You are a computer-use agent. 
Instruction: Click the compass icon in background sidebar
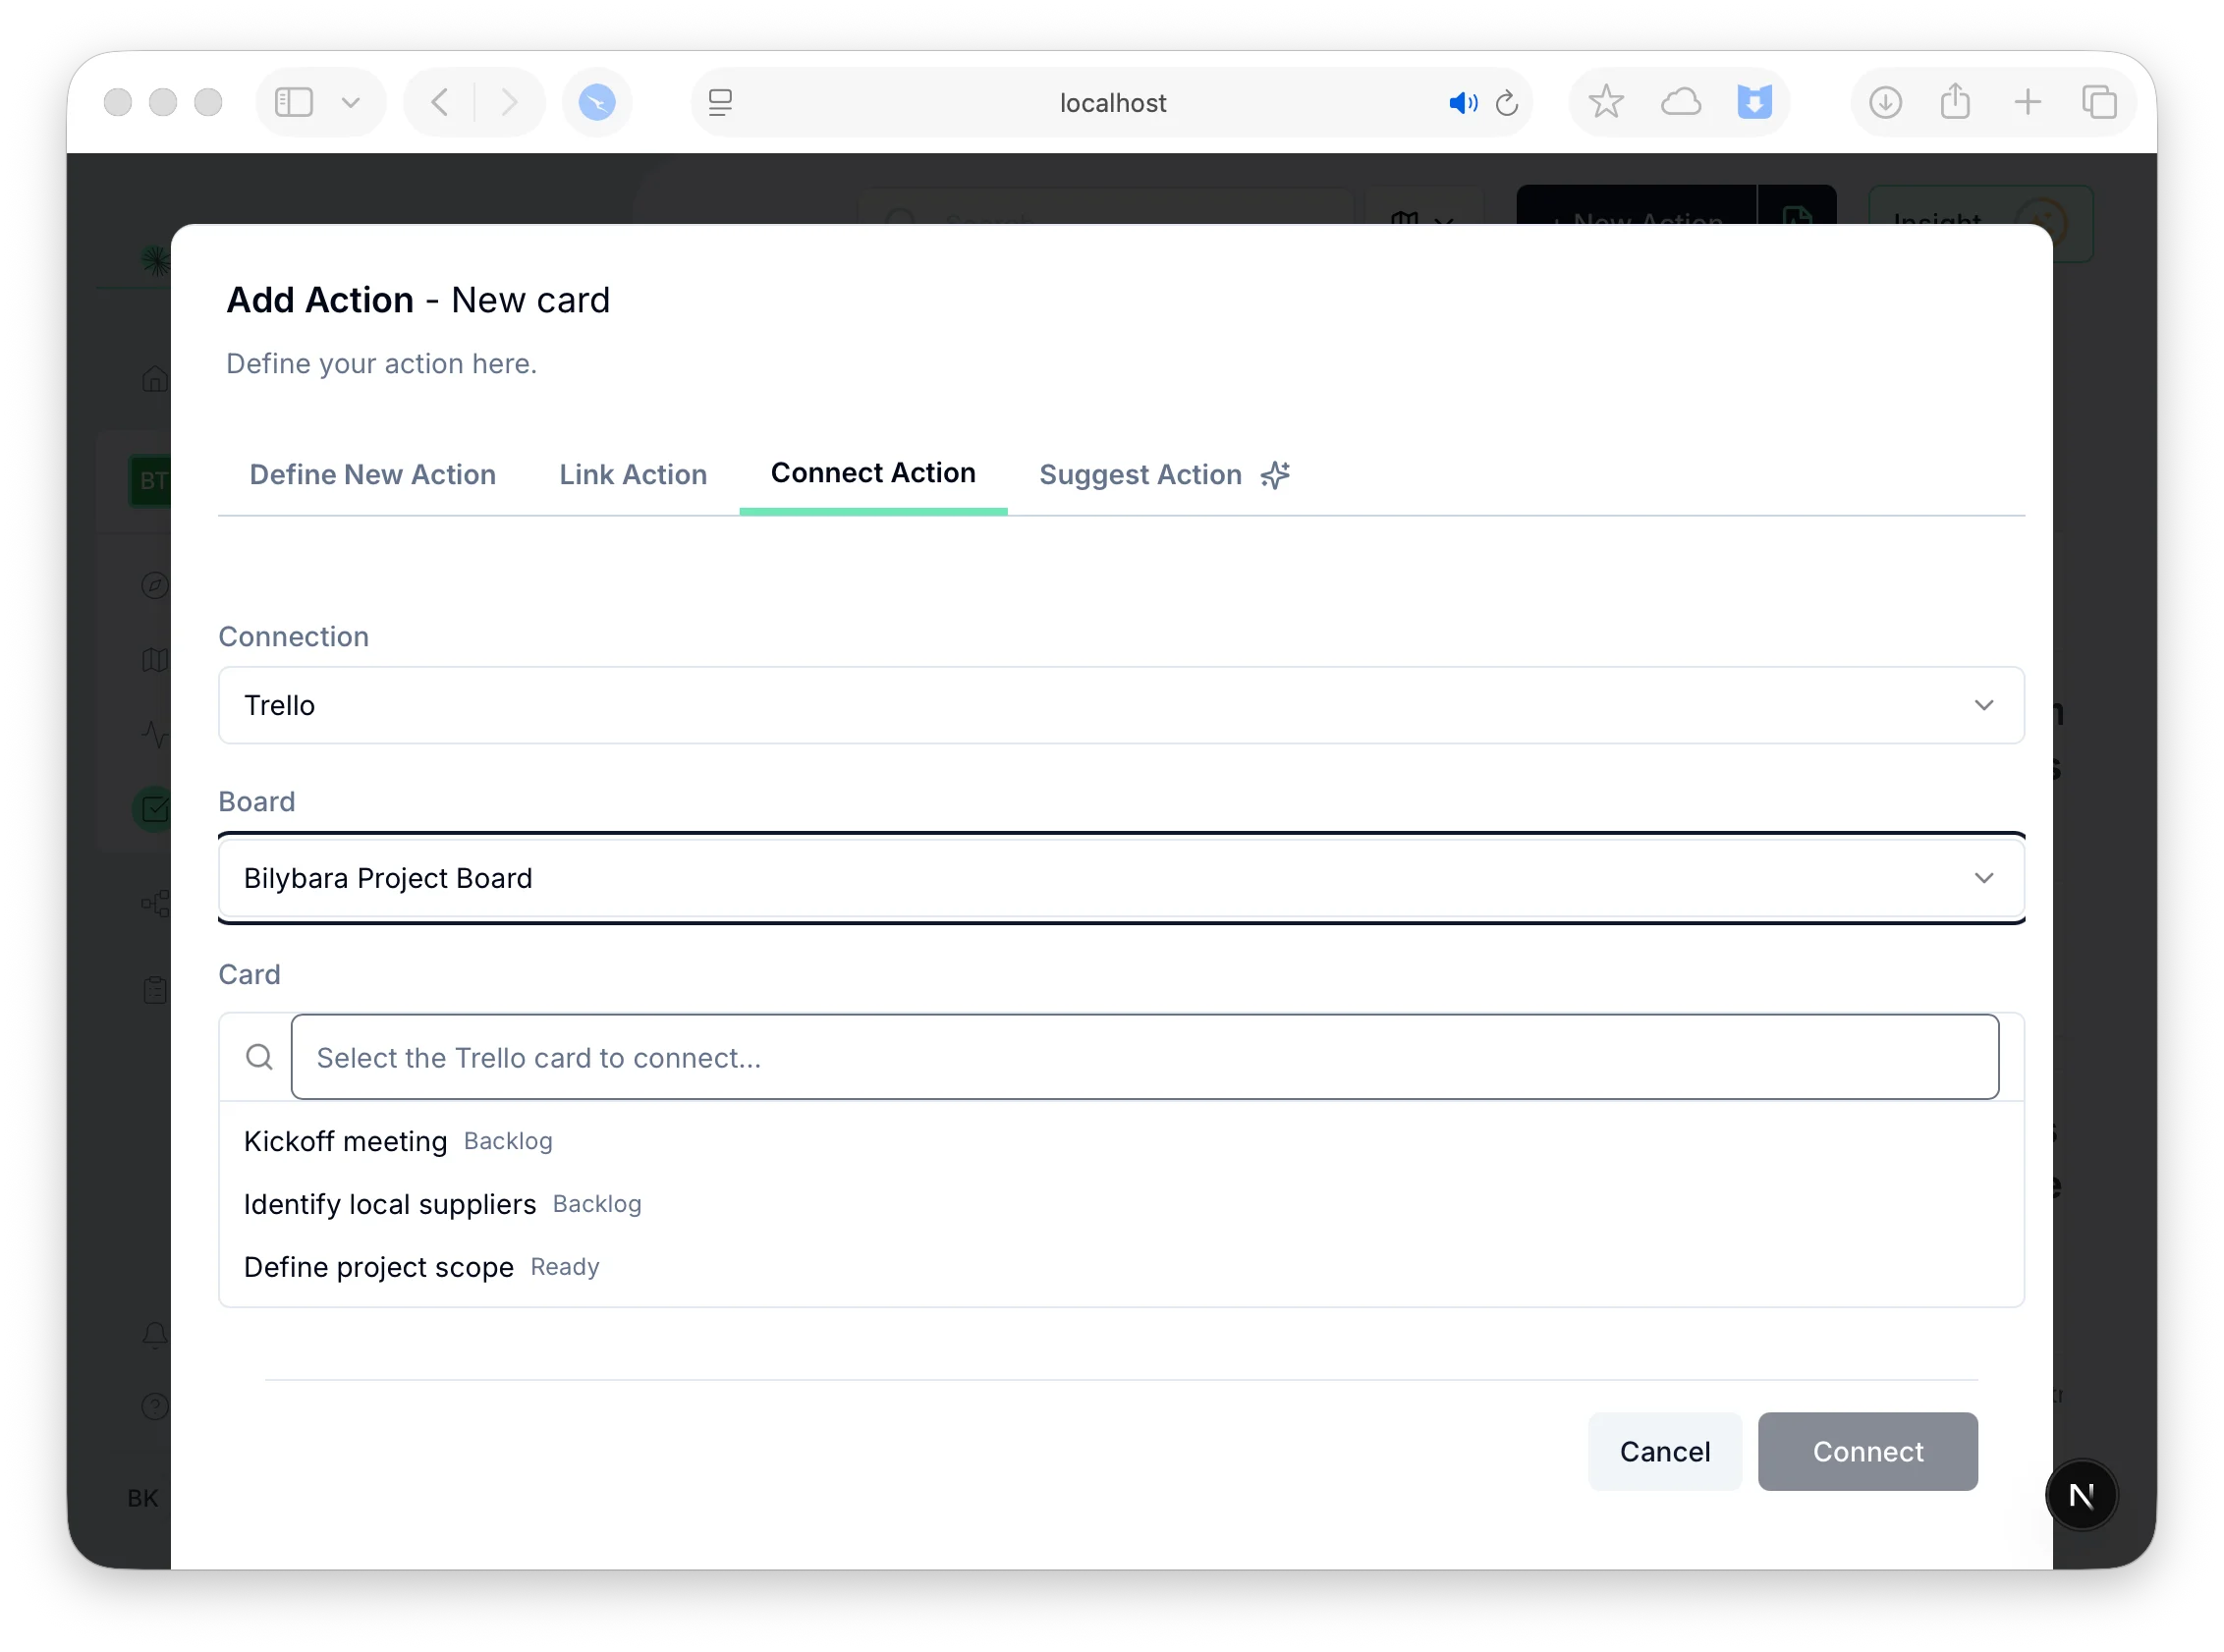point(154,585)
